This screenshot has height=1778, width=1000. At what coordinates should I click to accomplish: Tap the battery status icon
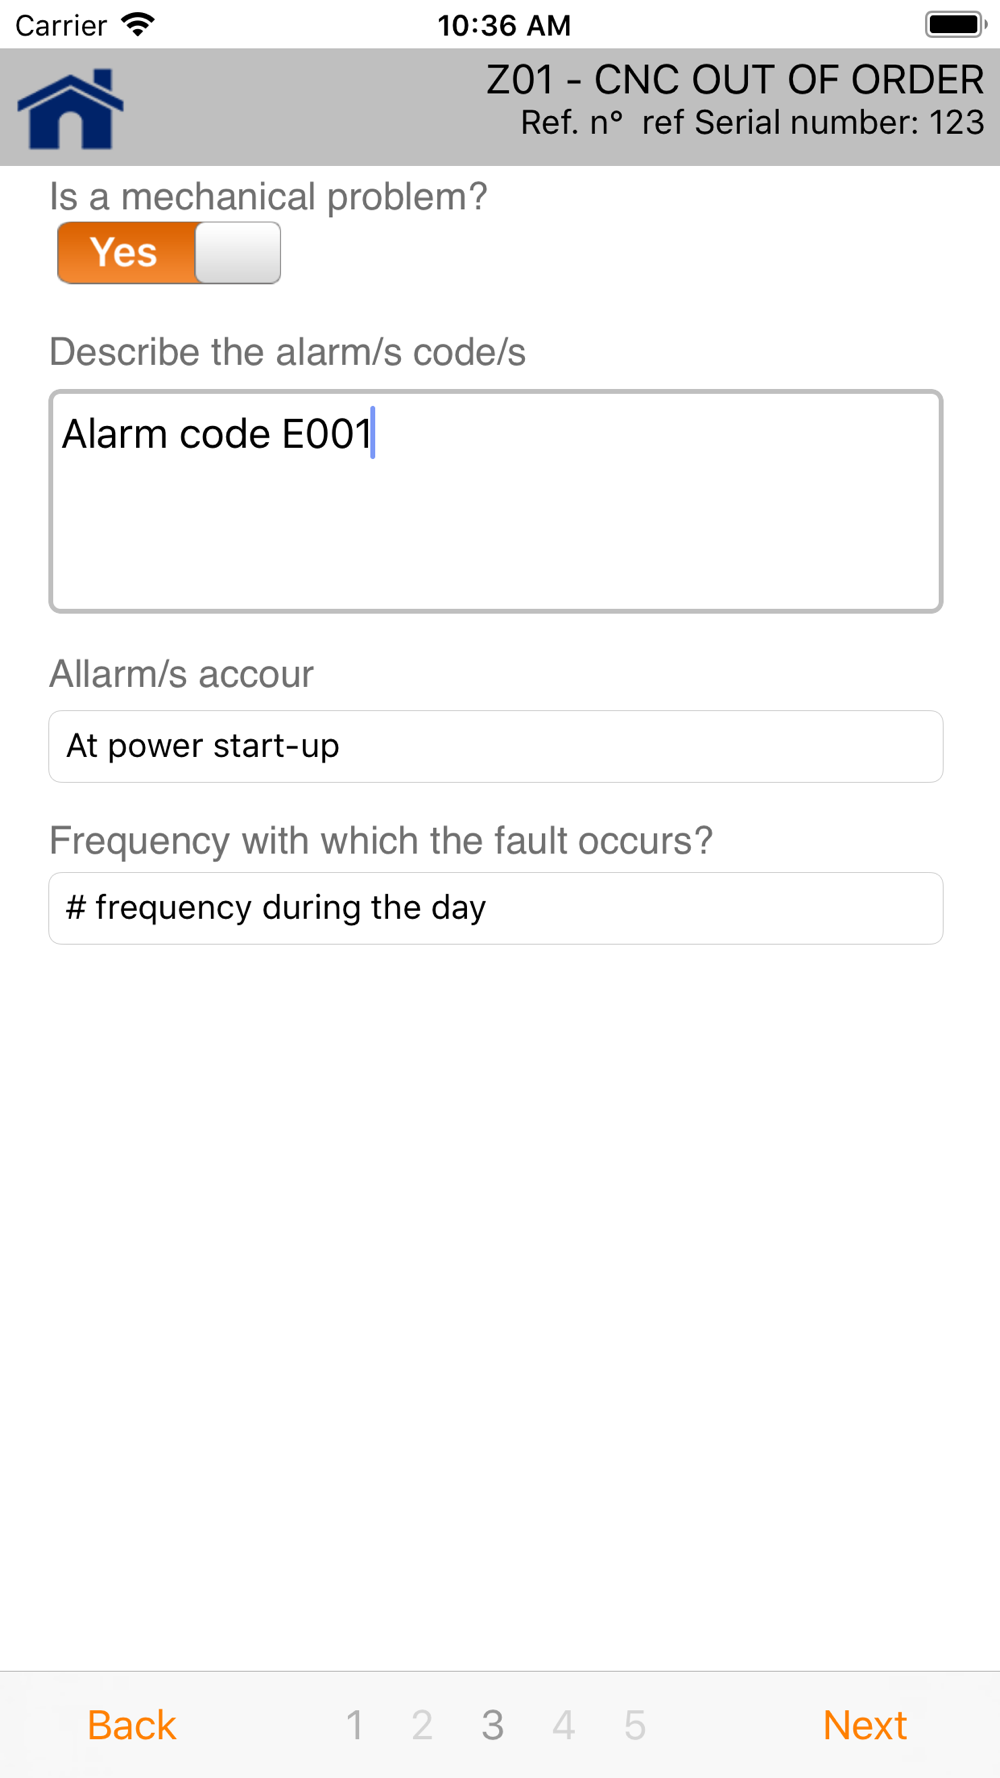pos(956,24)
